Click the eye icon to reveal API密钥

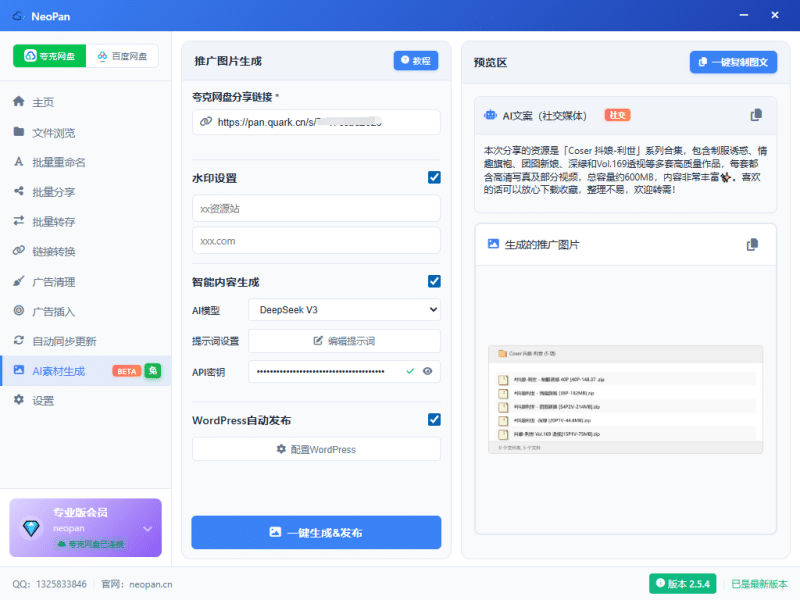click(x=427, y=371)
